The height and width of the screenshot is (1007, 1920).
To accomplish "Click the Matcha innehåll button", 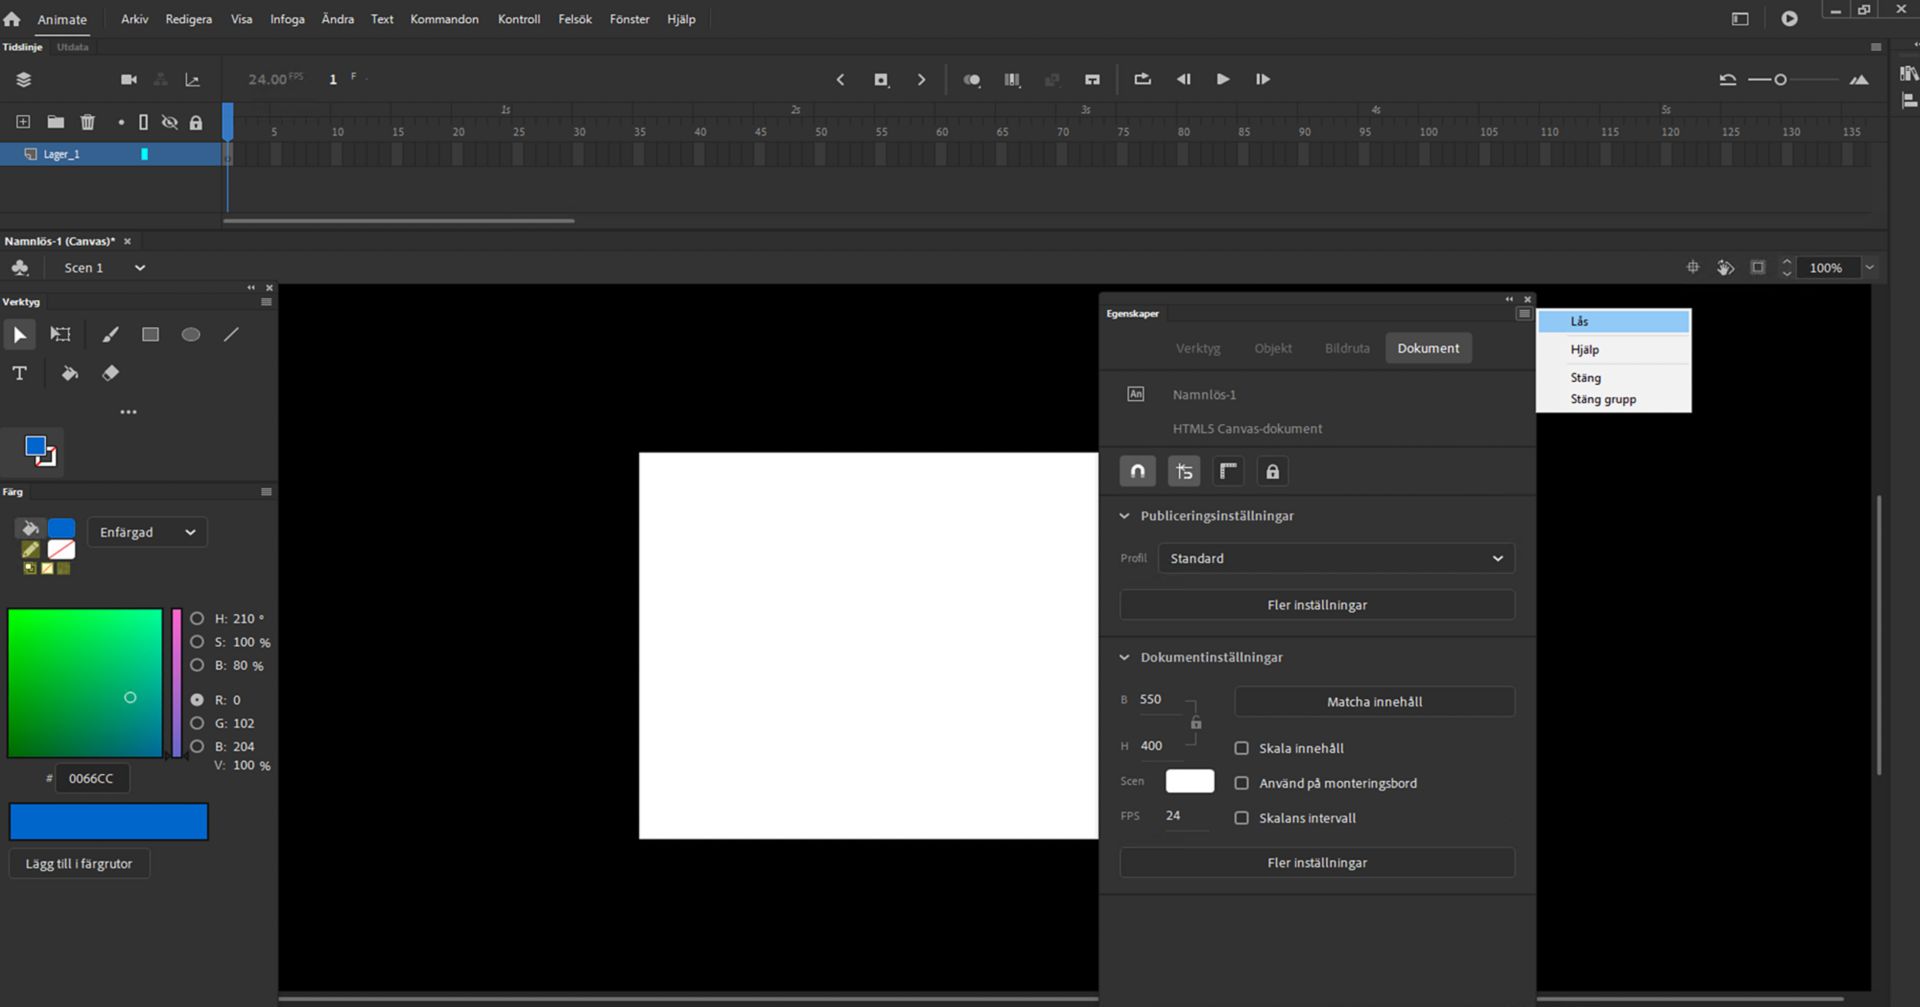I will click(1374, 702).
